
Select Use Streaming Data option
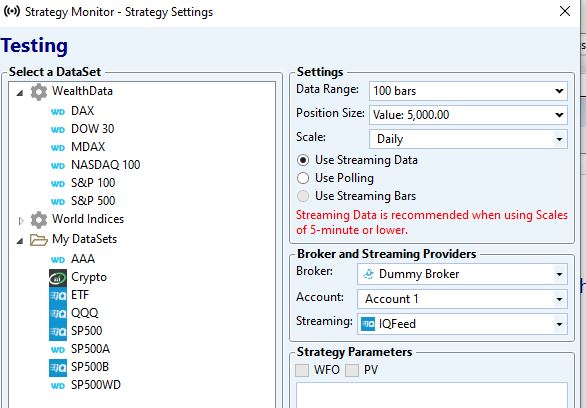pos(303,160)
